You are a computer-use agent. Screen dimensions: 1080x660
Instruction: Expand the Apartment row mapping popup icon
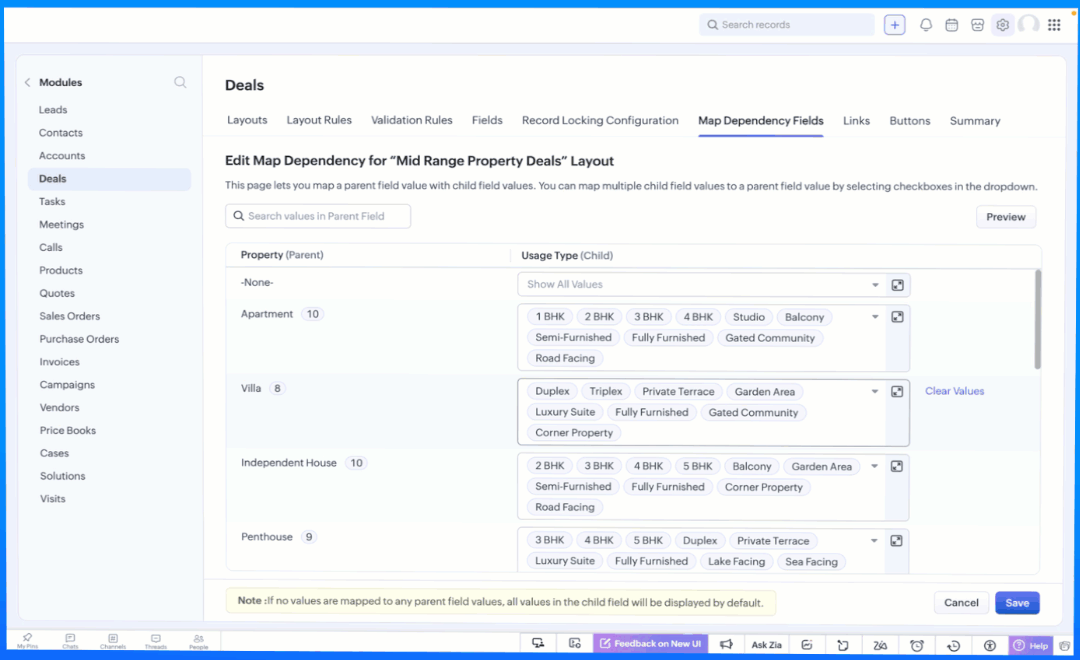click(897, 317)
